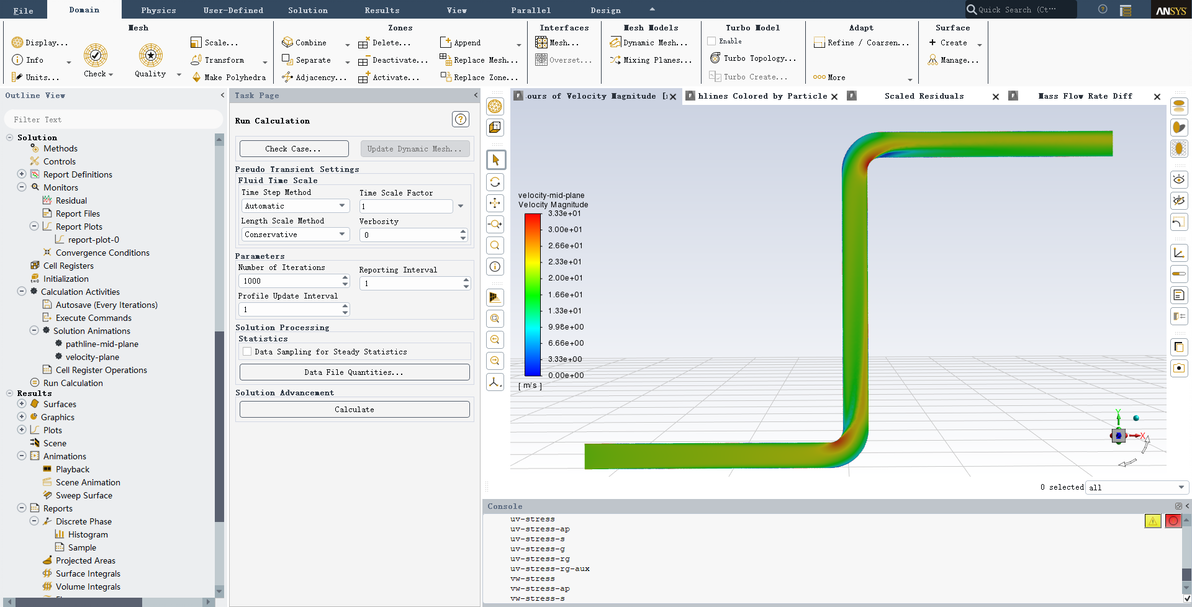Collapse the Solution Animations tree node
The image size is (1192, 607).
point(34,331)
